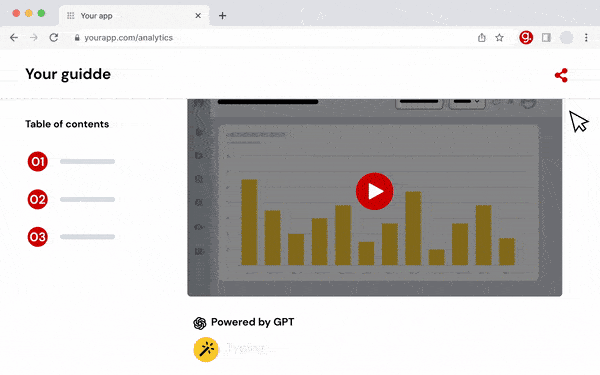Open the side panel icon

tap(546, 38)
